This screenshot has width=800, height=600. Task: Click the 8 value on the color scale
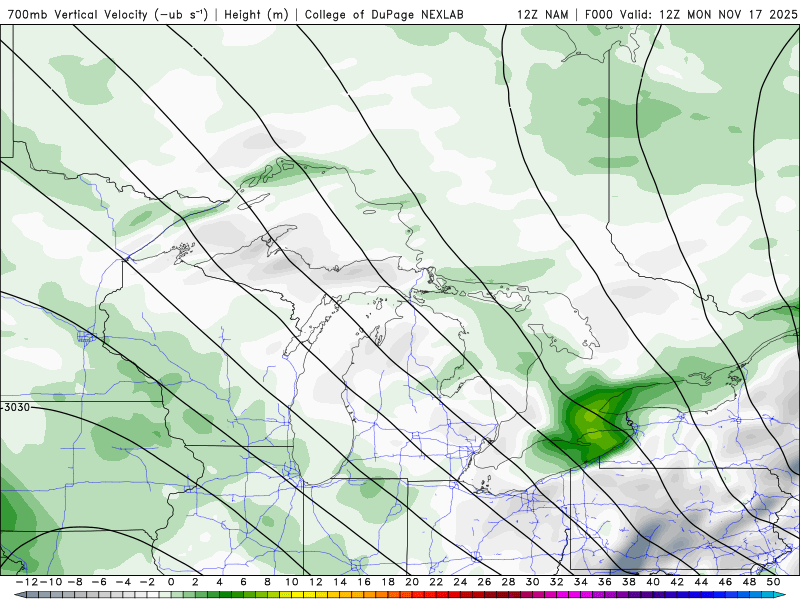[267, 582]
